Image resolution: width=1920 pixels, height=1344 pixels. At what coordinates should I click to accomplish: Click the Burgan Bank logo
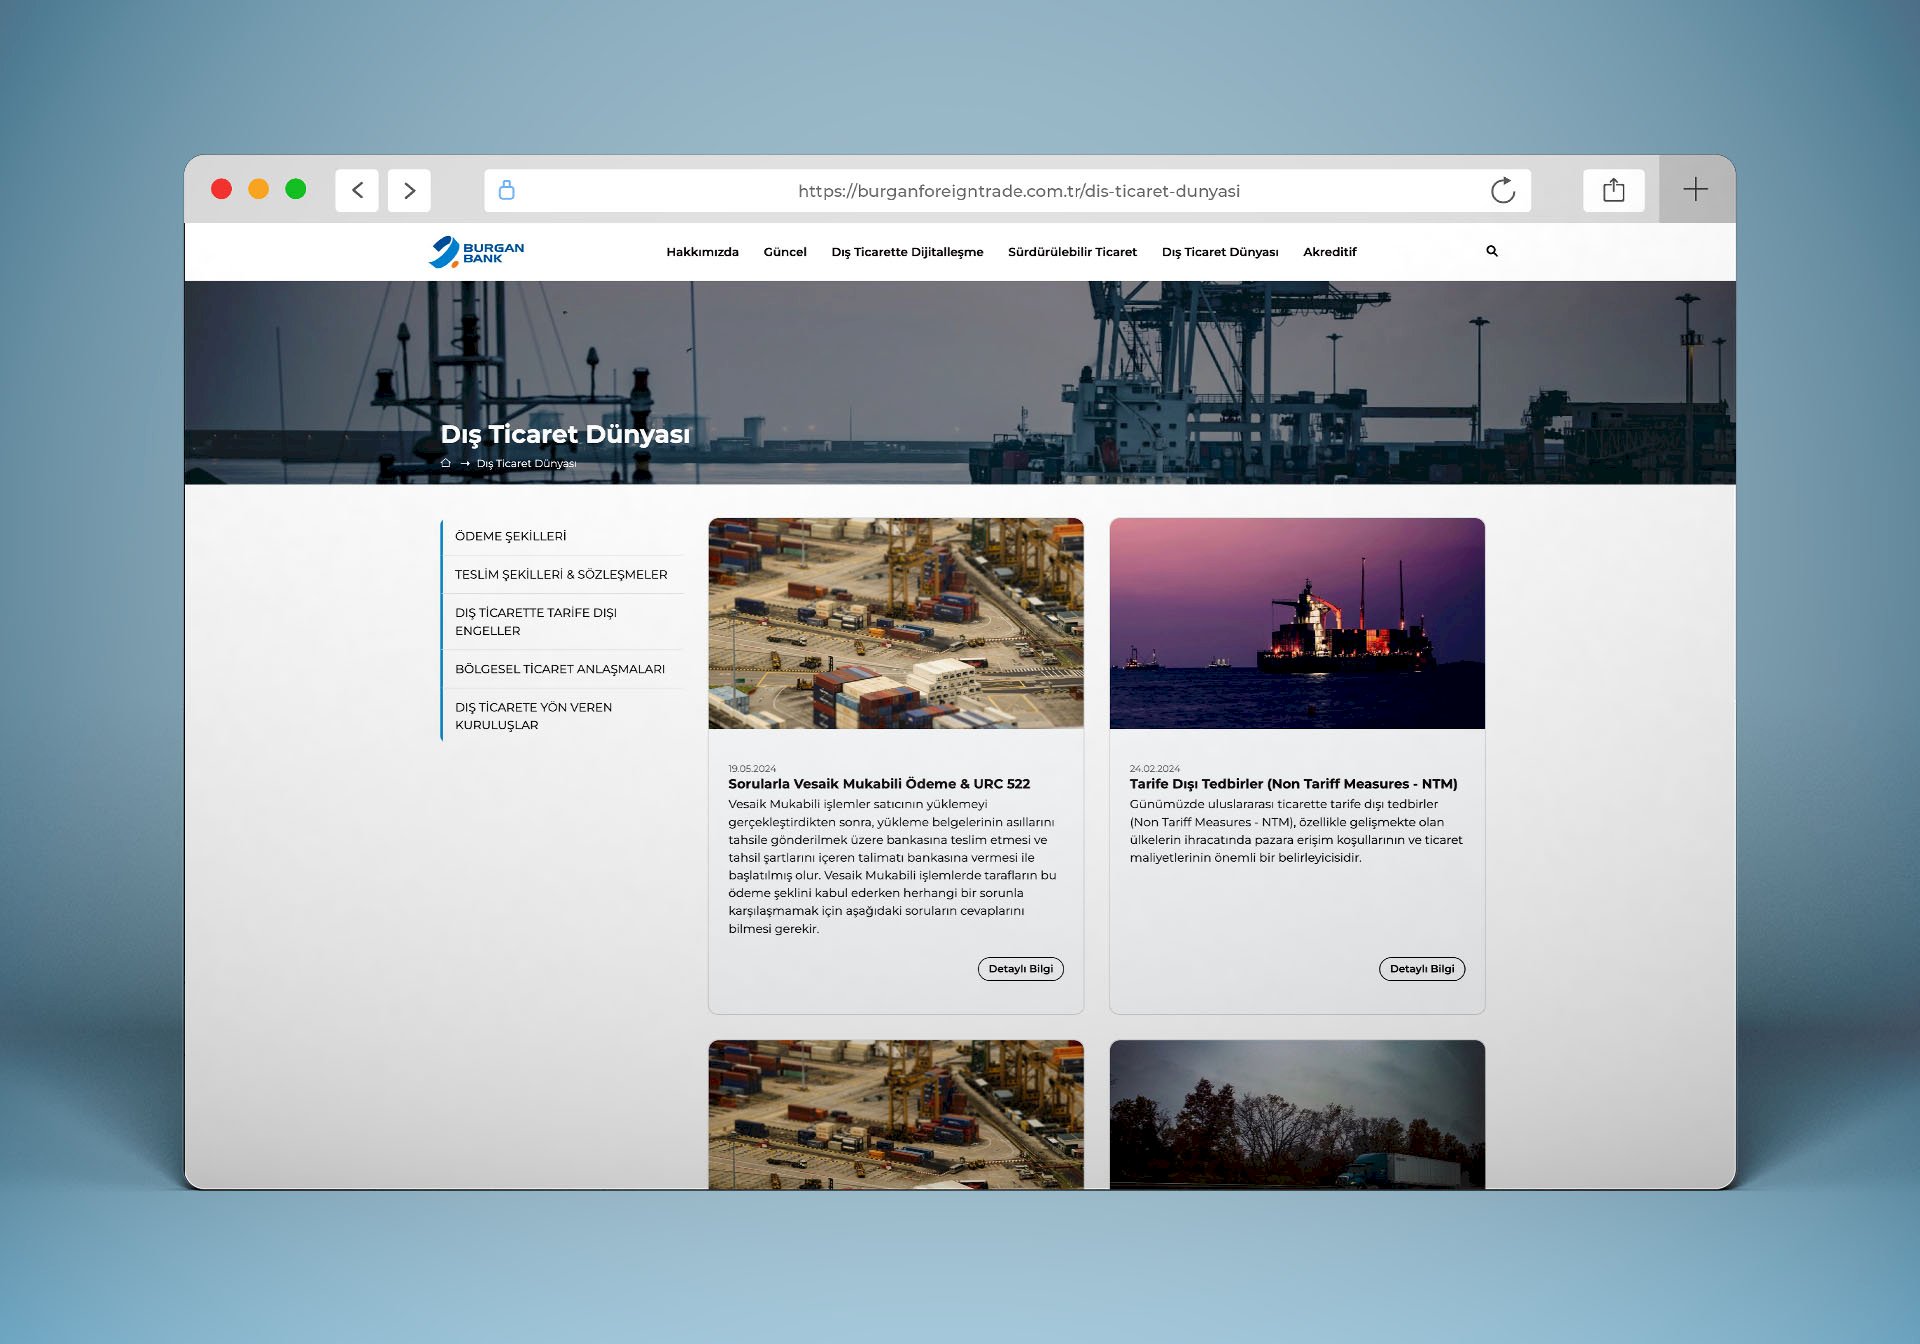(477, 252)
